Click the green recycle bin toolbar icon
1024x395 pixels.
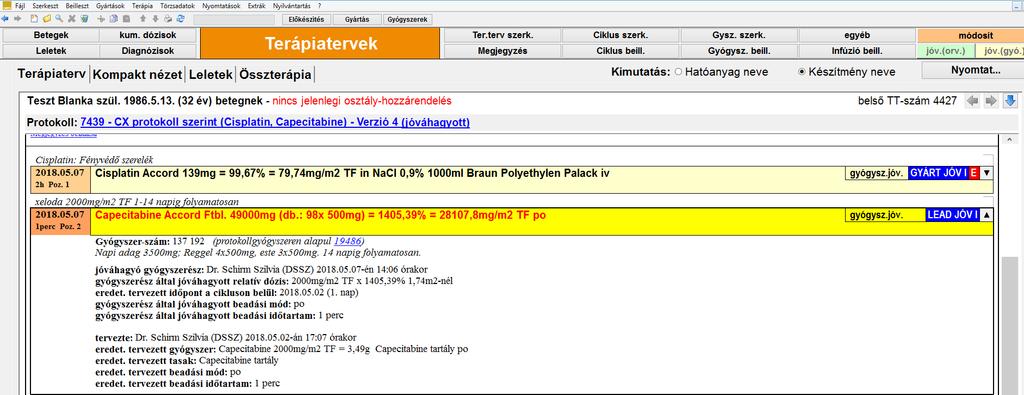tap(85, 19)
